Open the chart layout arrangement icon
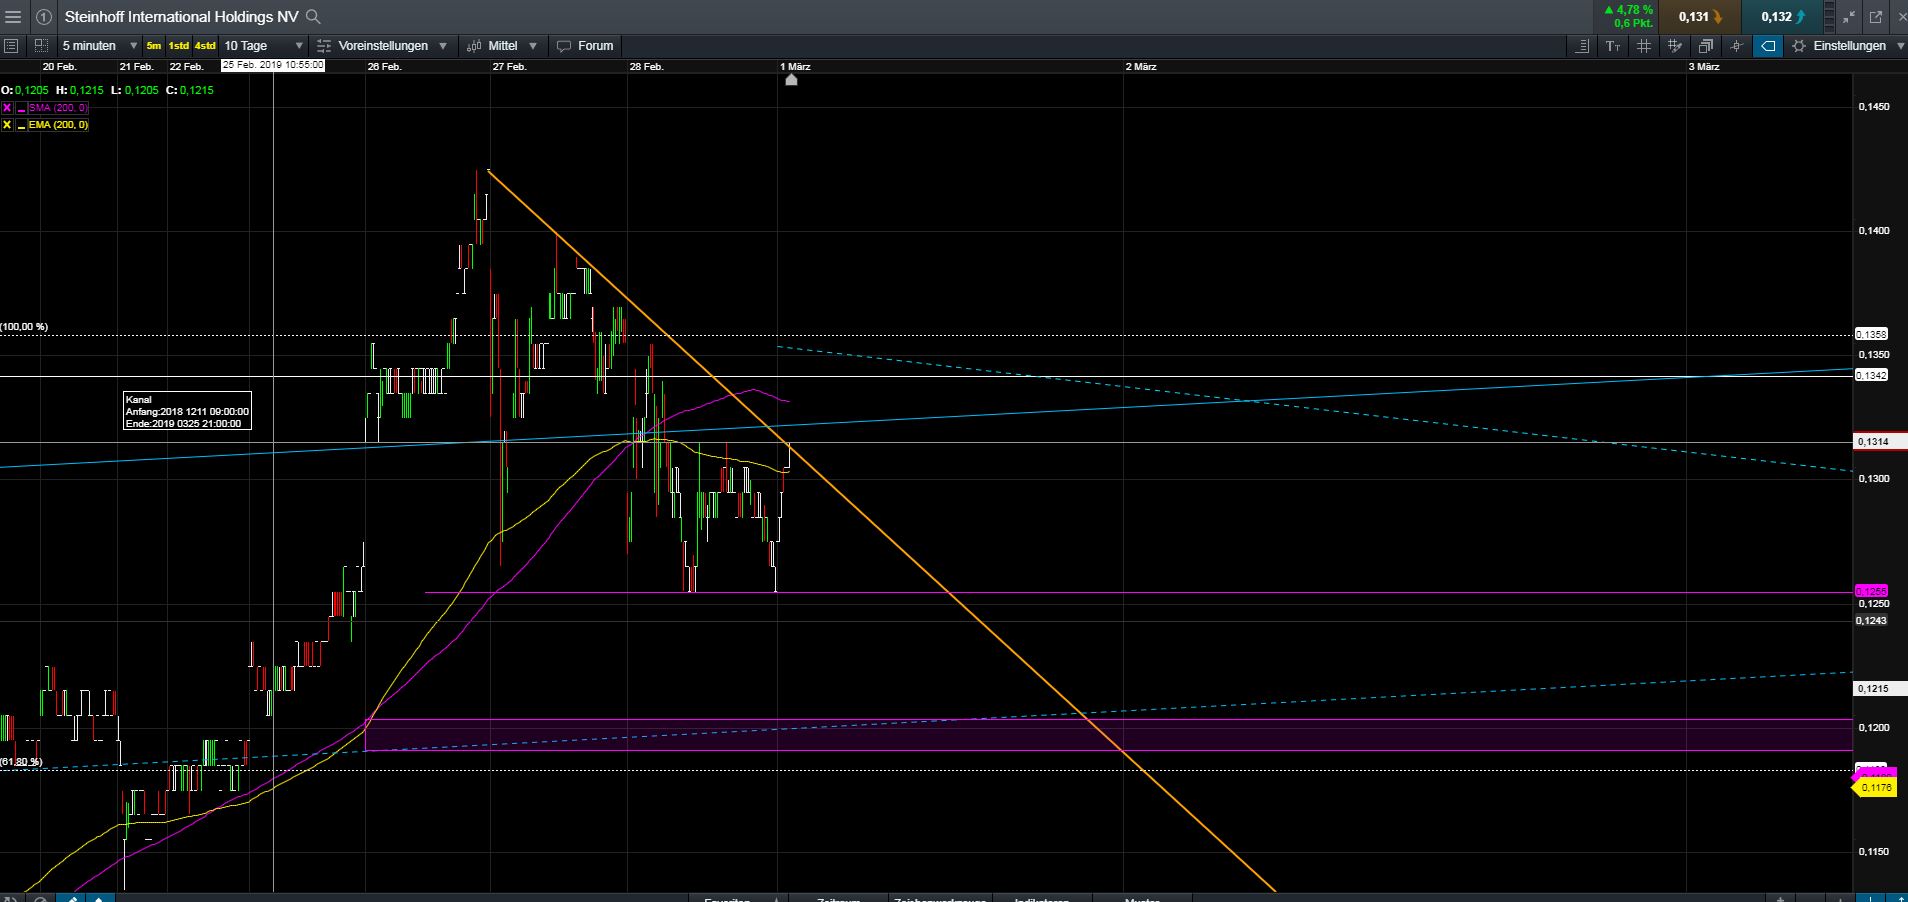The width and height of the screenshot is (1908, 902). 1705,46
